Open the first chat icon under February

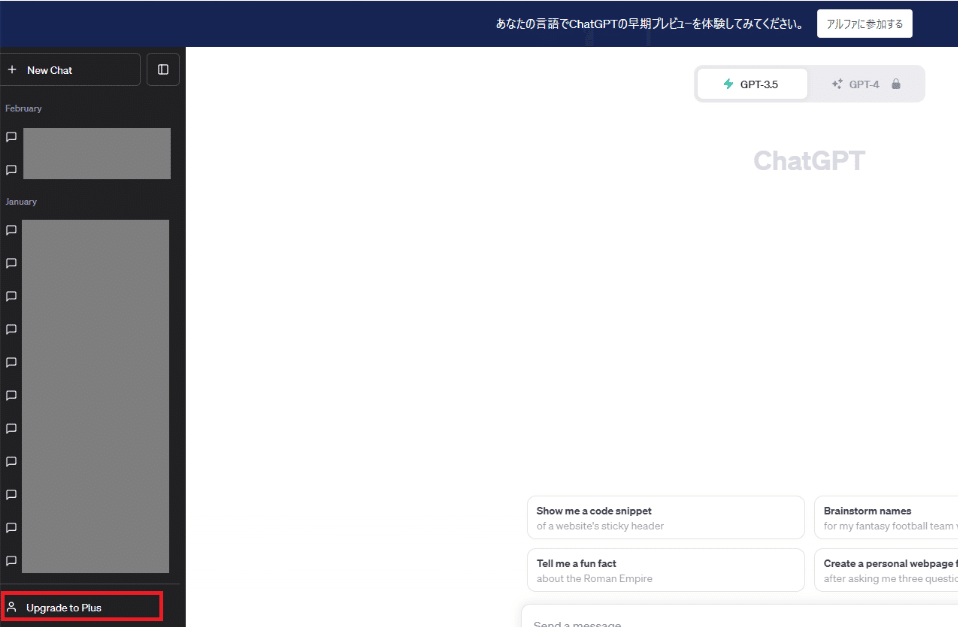(x=11, y=137)
